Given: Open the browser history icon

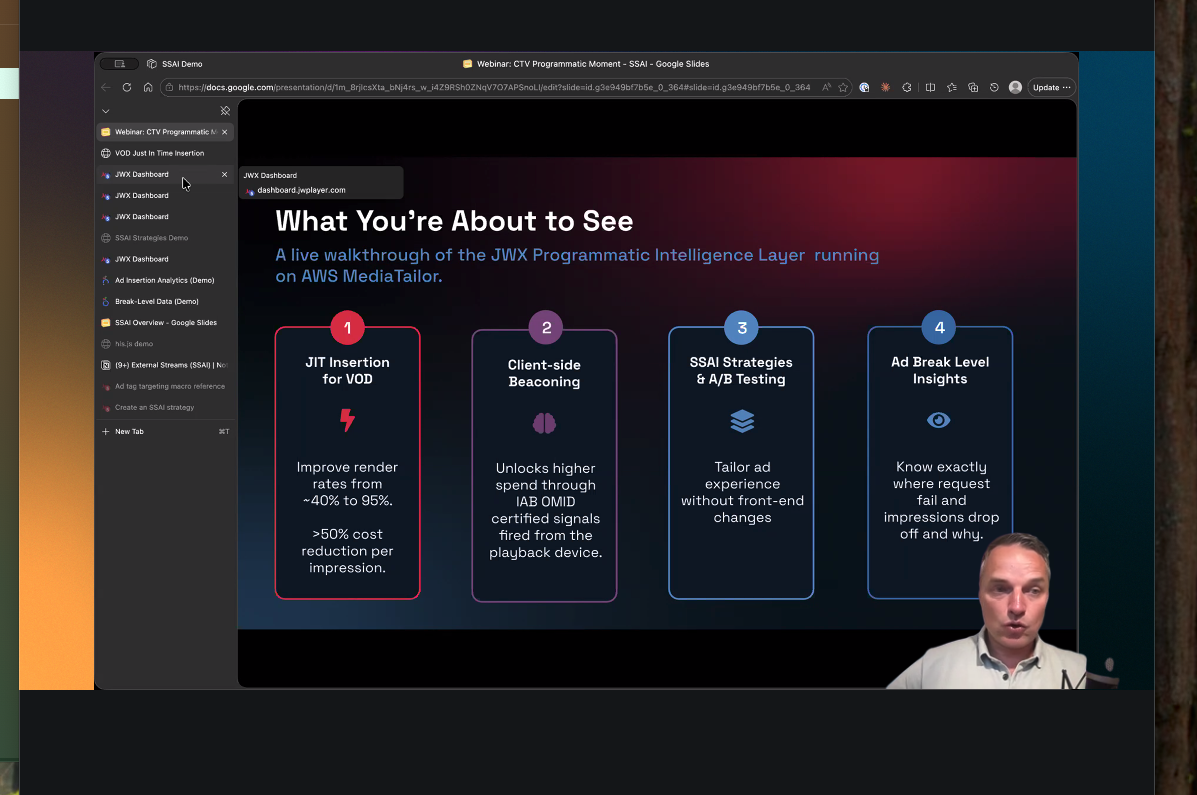Looking at the screenshot, I should (x=994, y=87).
